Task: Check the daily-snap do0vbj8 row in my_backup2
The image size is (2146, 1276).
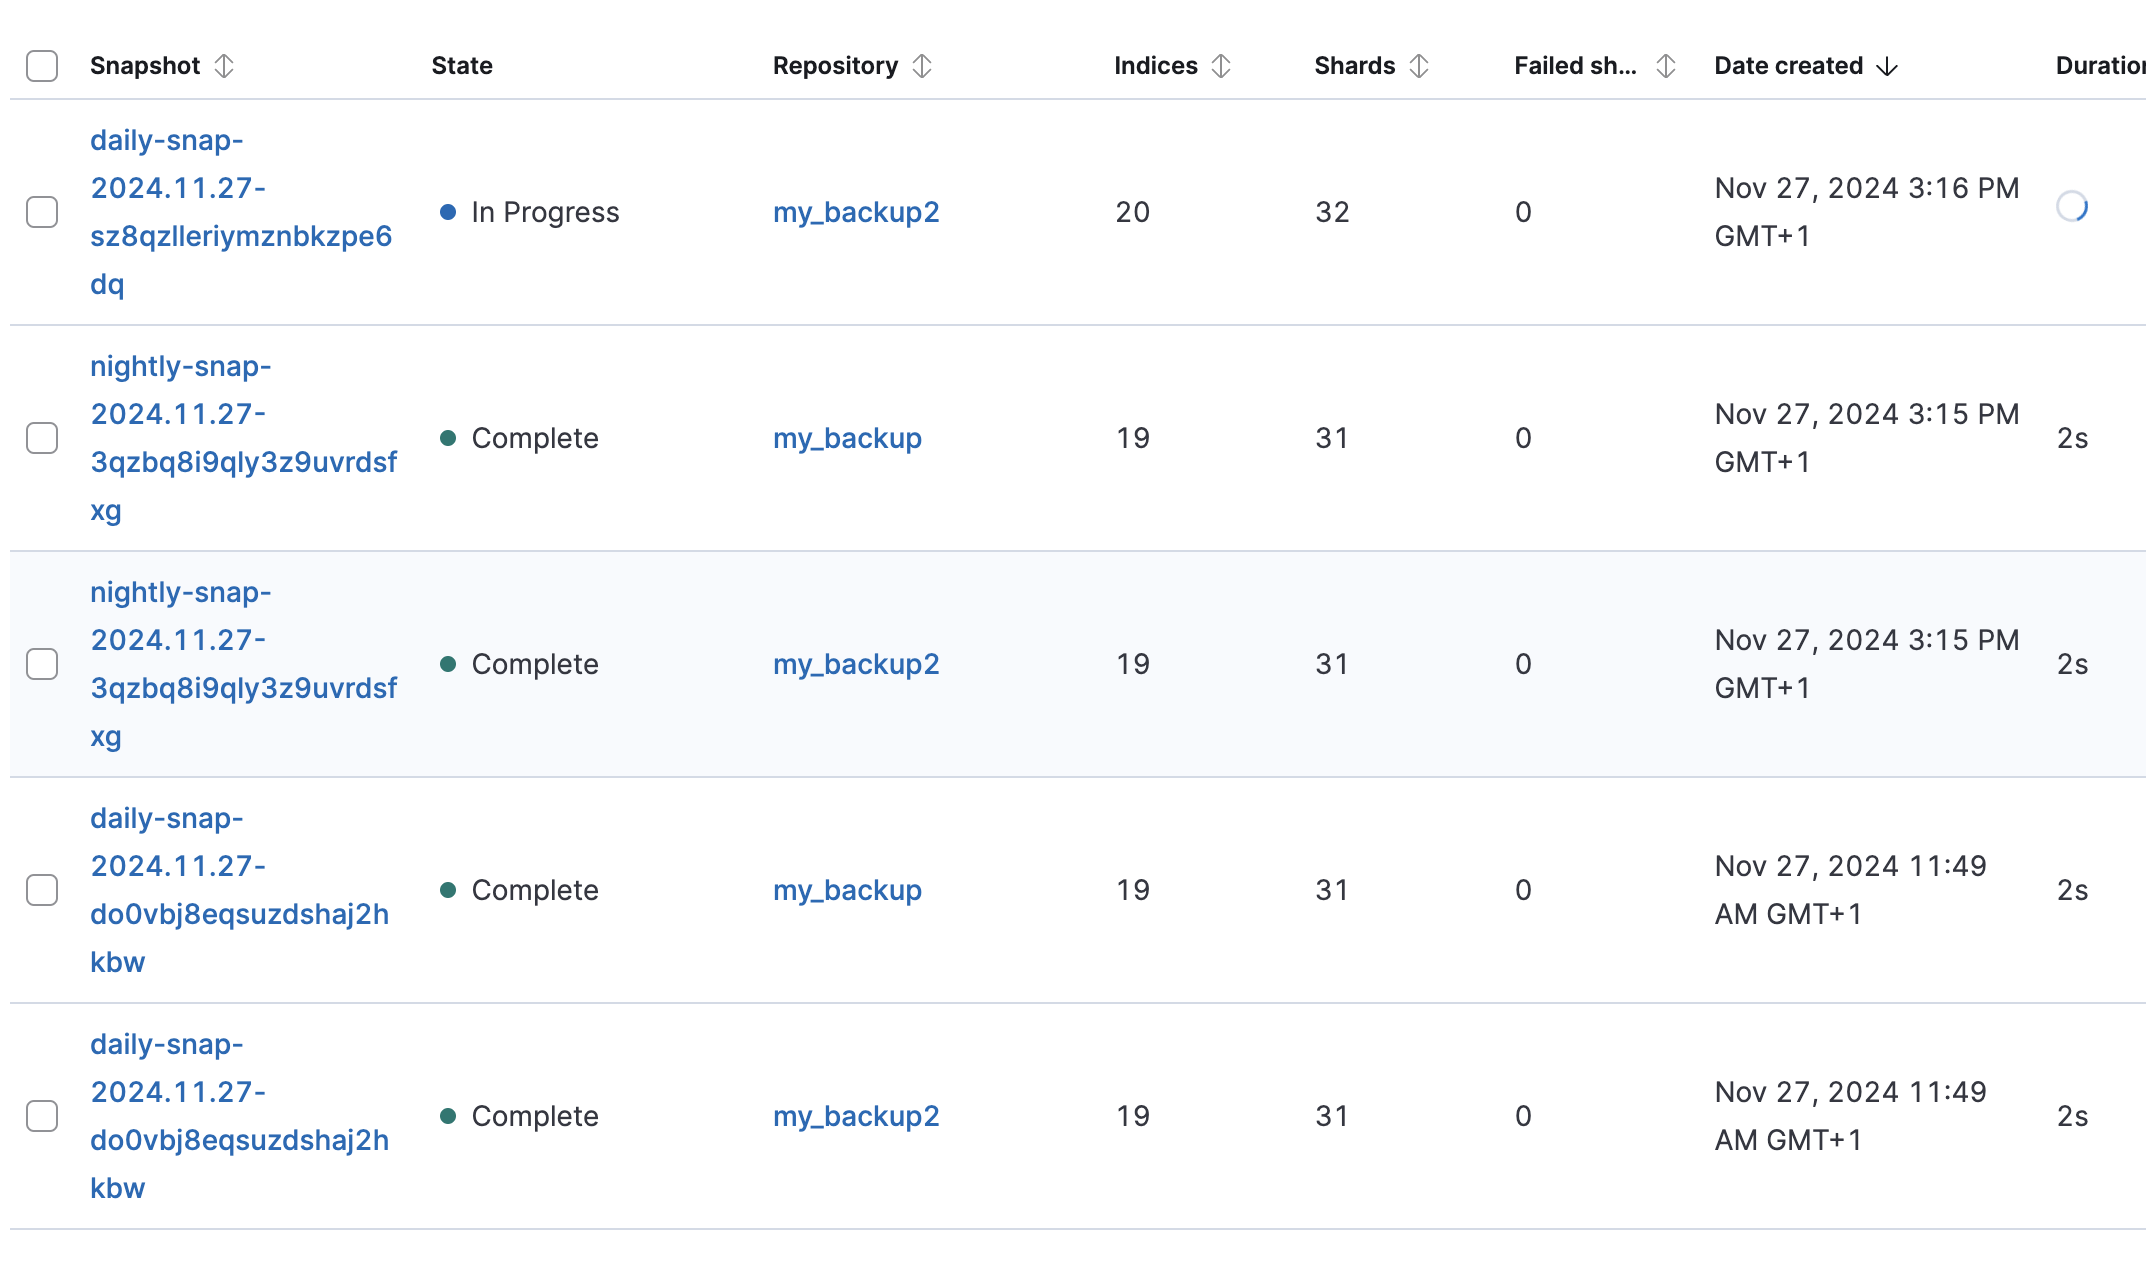Action: coord(42,1116)
